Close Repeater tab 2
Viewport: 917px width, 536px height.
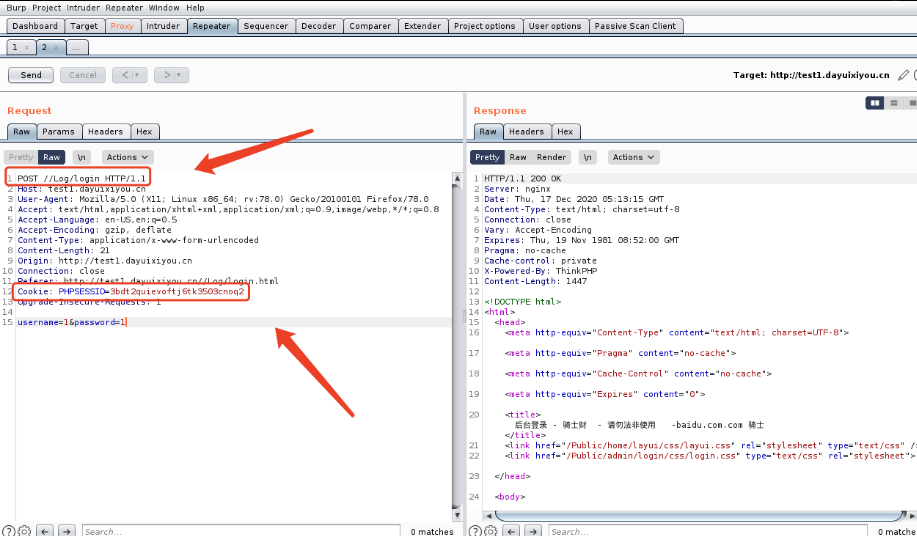(56, 48)
